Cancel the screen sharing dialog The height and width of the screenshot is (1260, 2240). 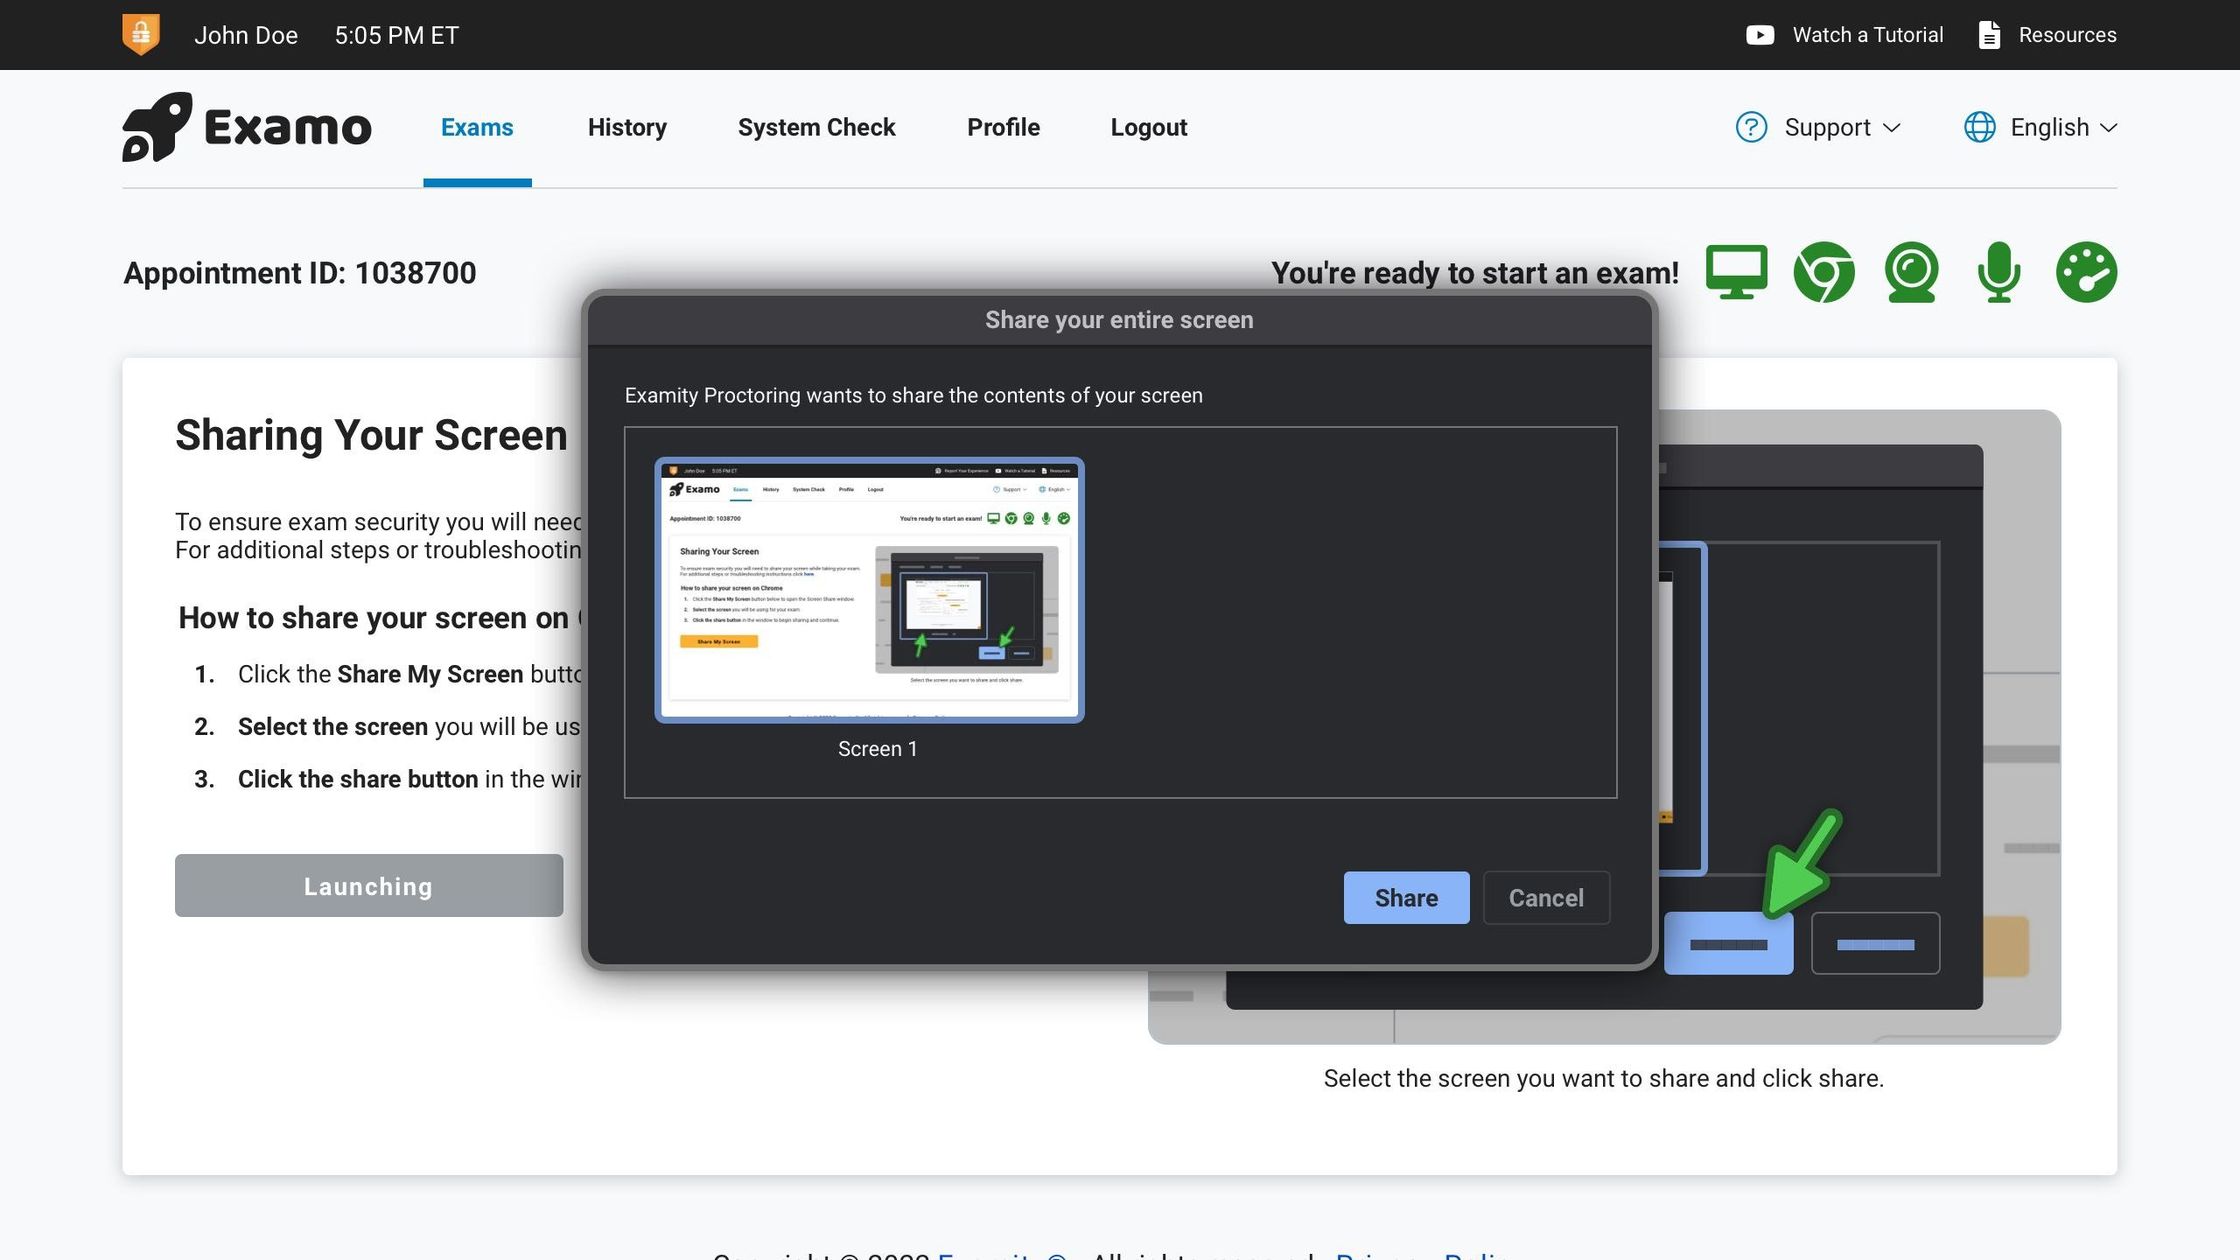coord(1546,898)
